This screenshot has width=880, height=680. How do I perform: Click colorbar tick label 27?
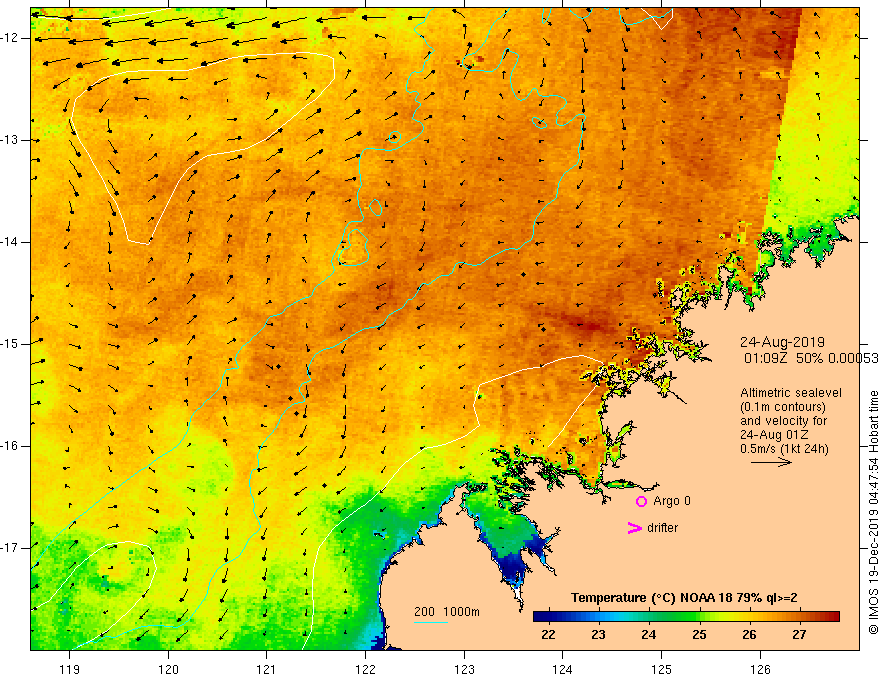[799, 635]
